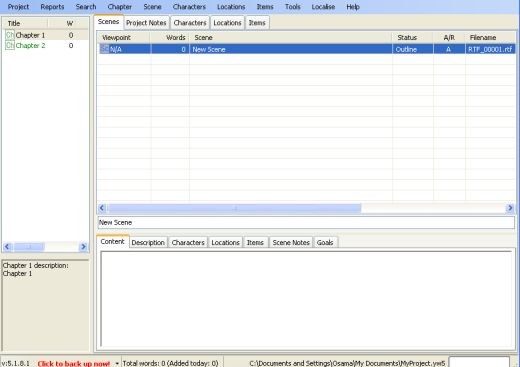Select the lower Characters tab
This screenshot has width=520, height=367.
[x=188, y=243]
